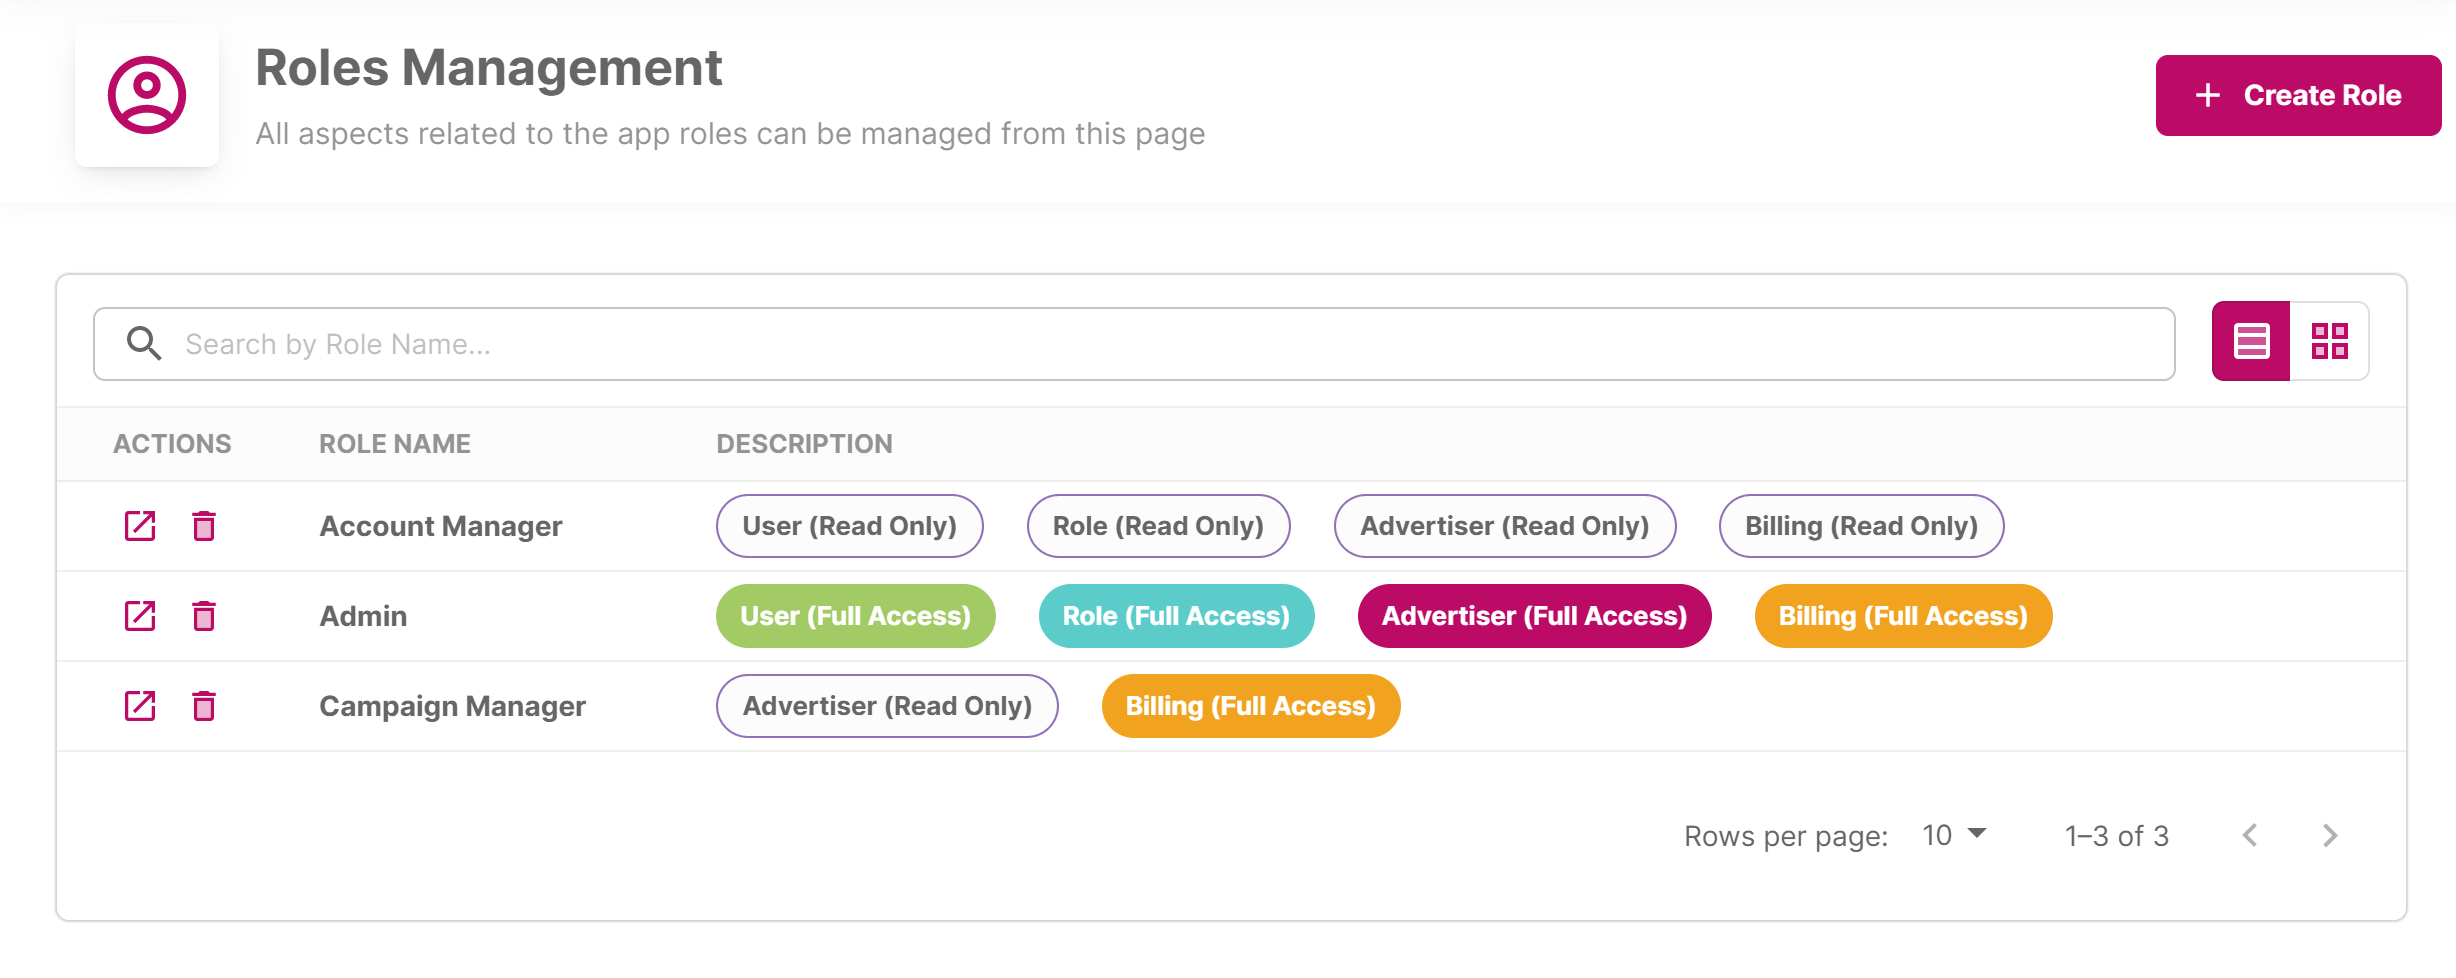The height and width of the screenshot is (978, 2456).
Task: Delete the Campaign Manager role
Action: 204,706
